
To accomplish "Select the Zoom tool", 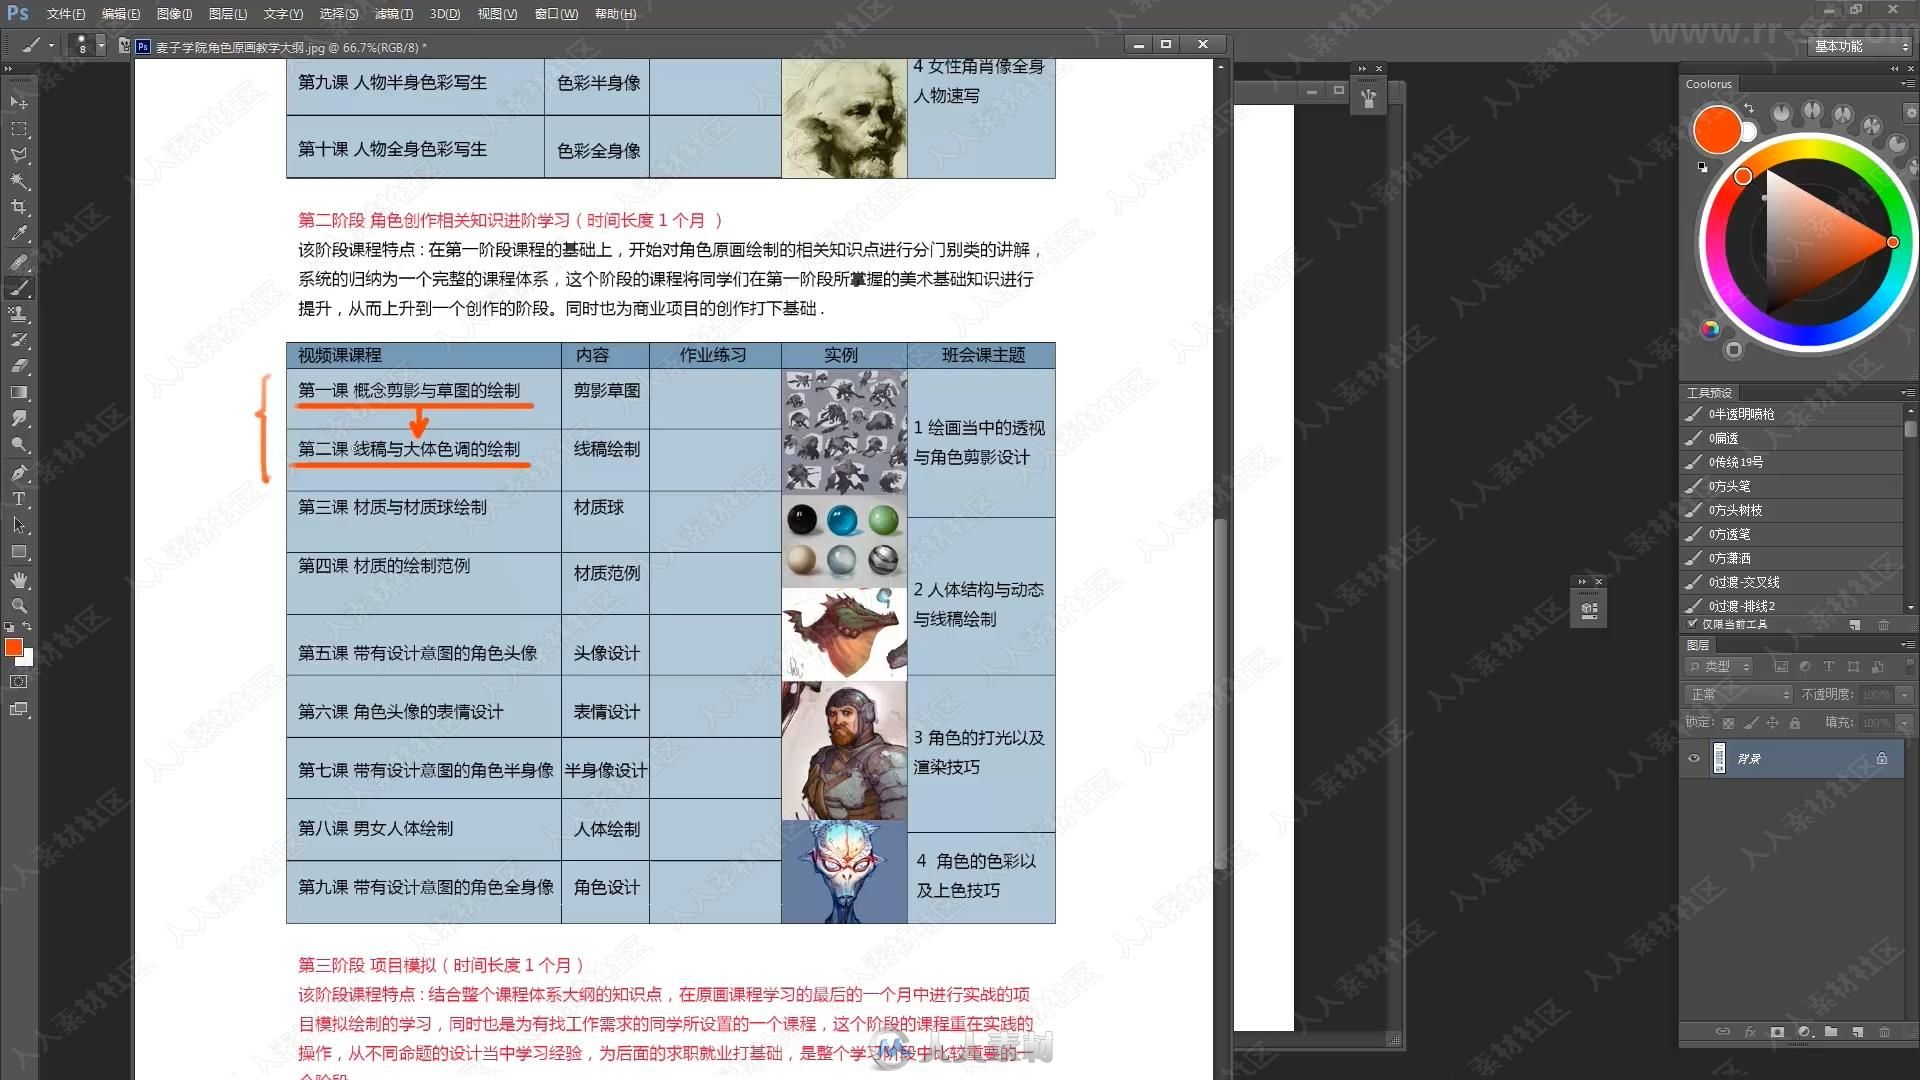I will point(18,606).
